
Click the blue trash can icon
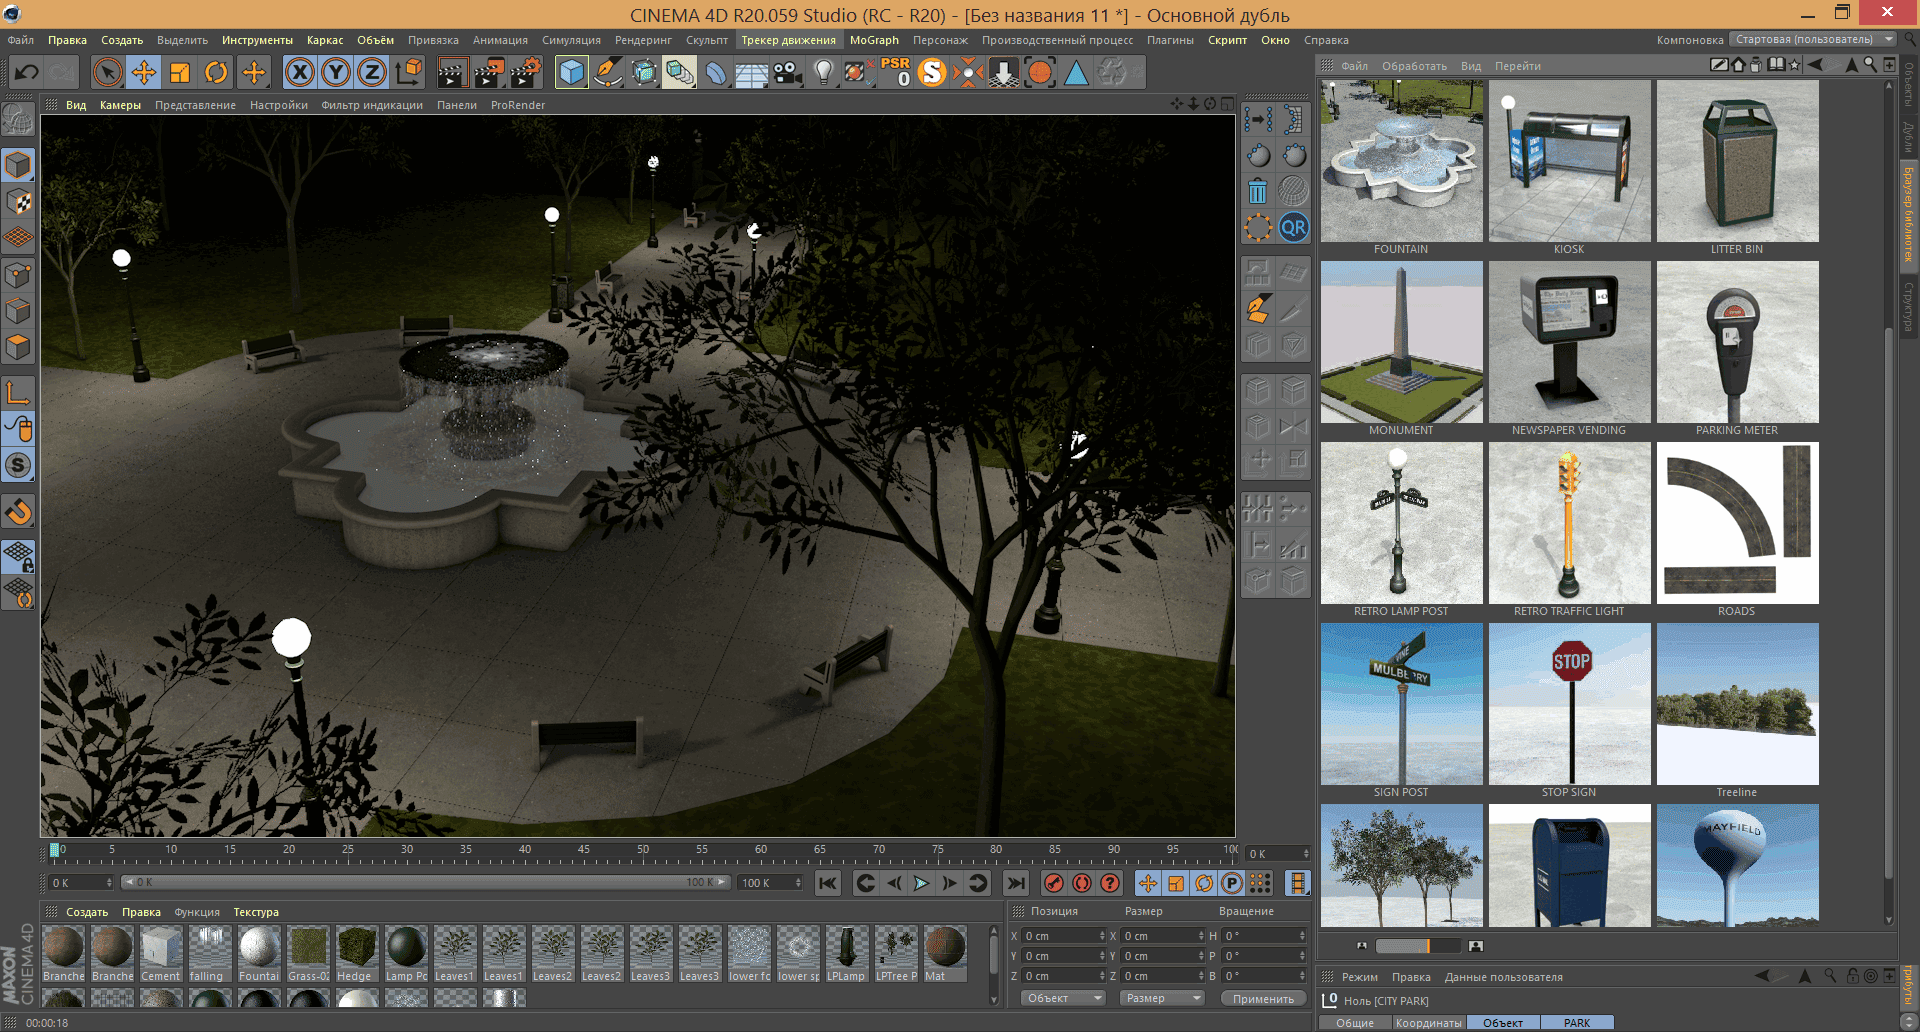(1258, 191)
